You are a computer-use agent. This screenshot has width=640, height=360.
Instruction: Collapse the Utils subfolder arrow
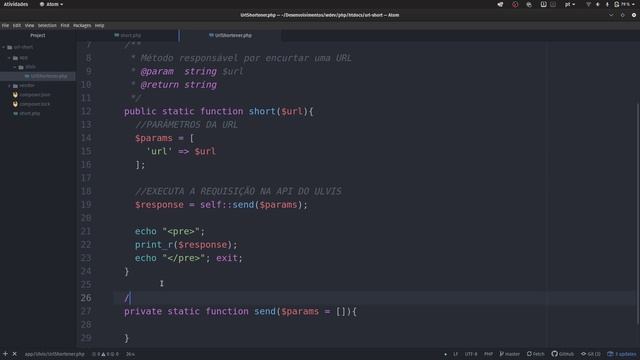(x=15, y=67)
